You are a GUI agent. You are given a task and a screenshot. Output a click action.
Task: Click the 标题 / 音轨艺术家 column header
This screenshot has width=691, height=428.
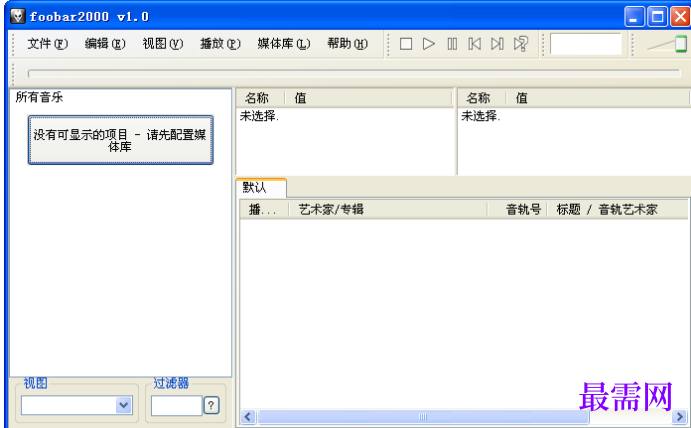618,210
